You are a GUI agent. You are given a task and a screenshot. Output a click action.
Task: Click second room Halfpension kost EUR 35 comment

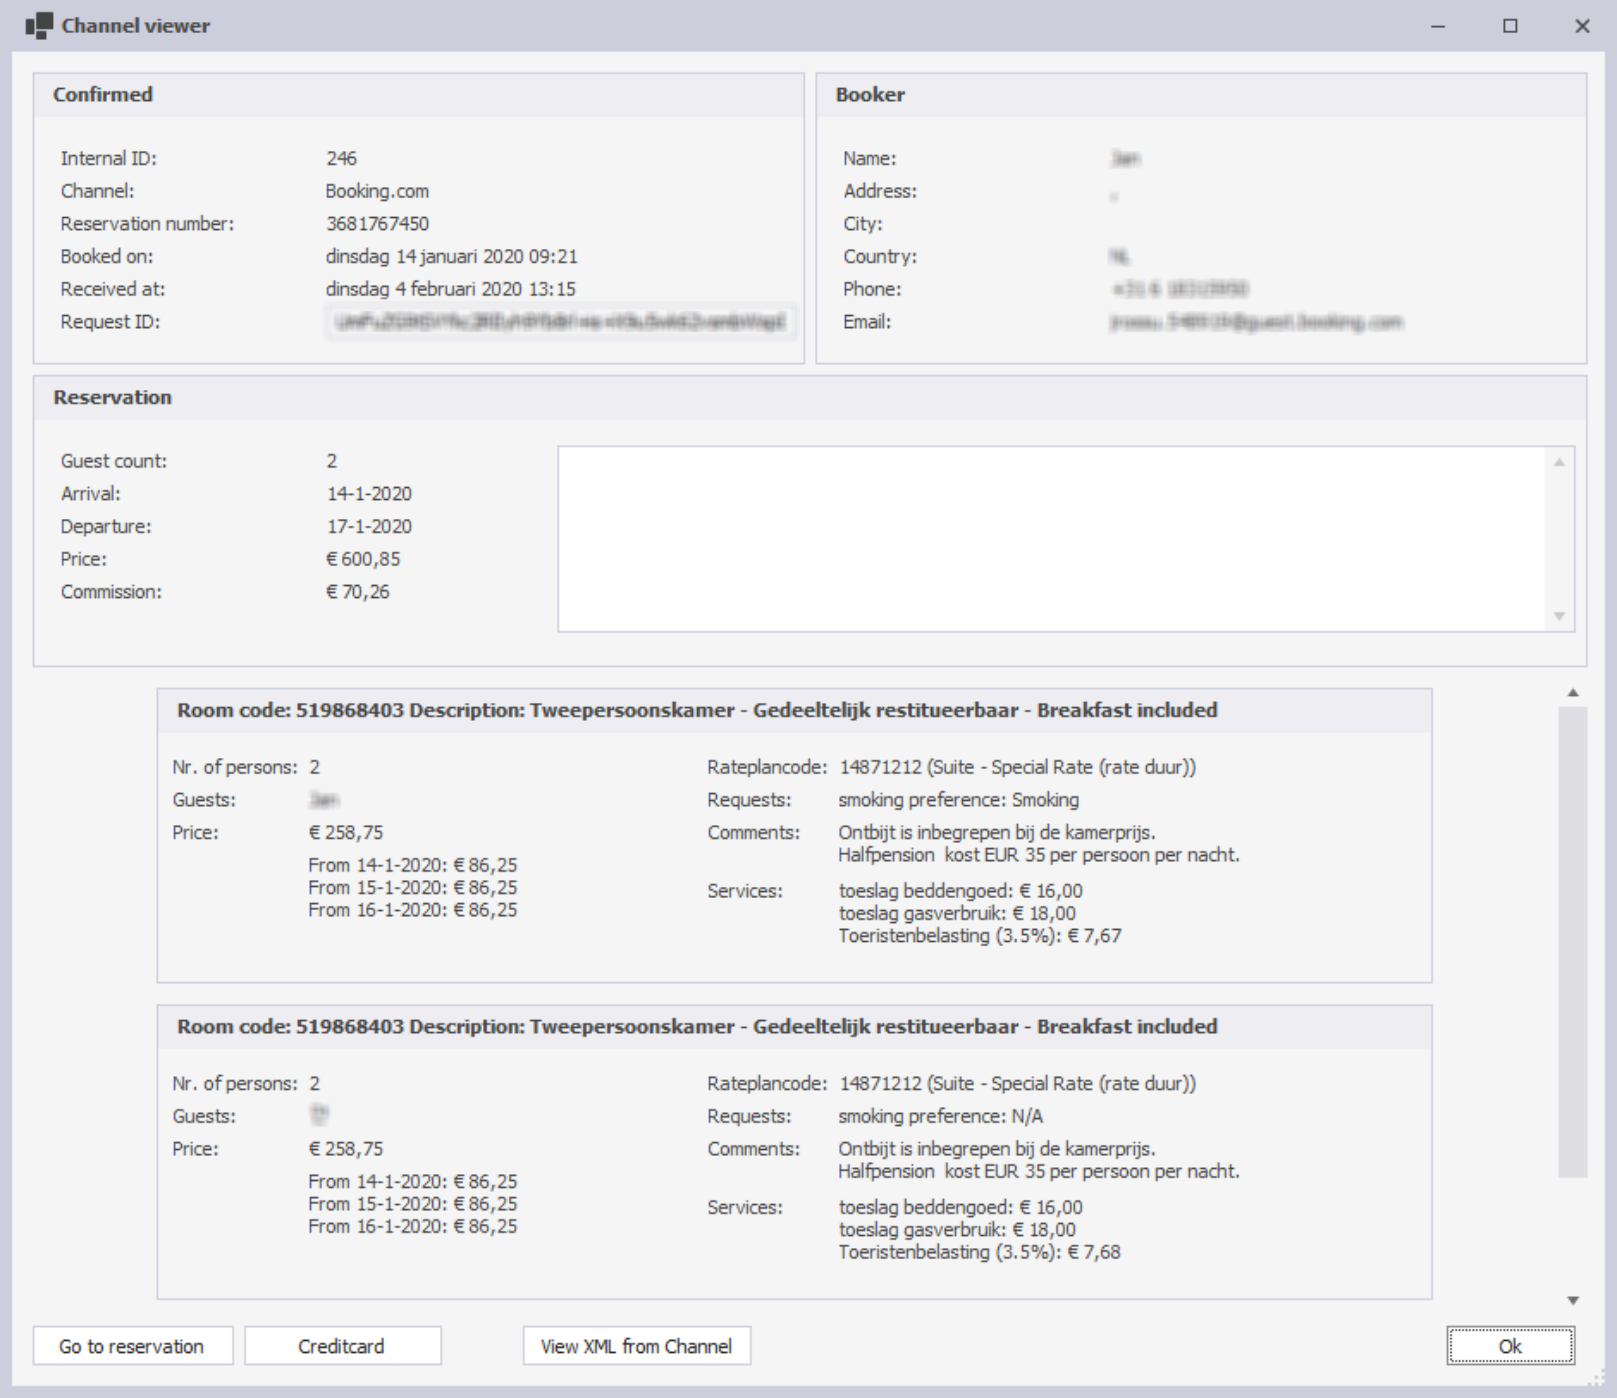1039,1171
